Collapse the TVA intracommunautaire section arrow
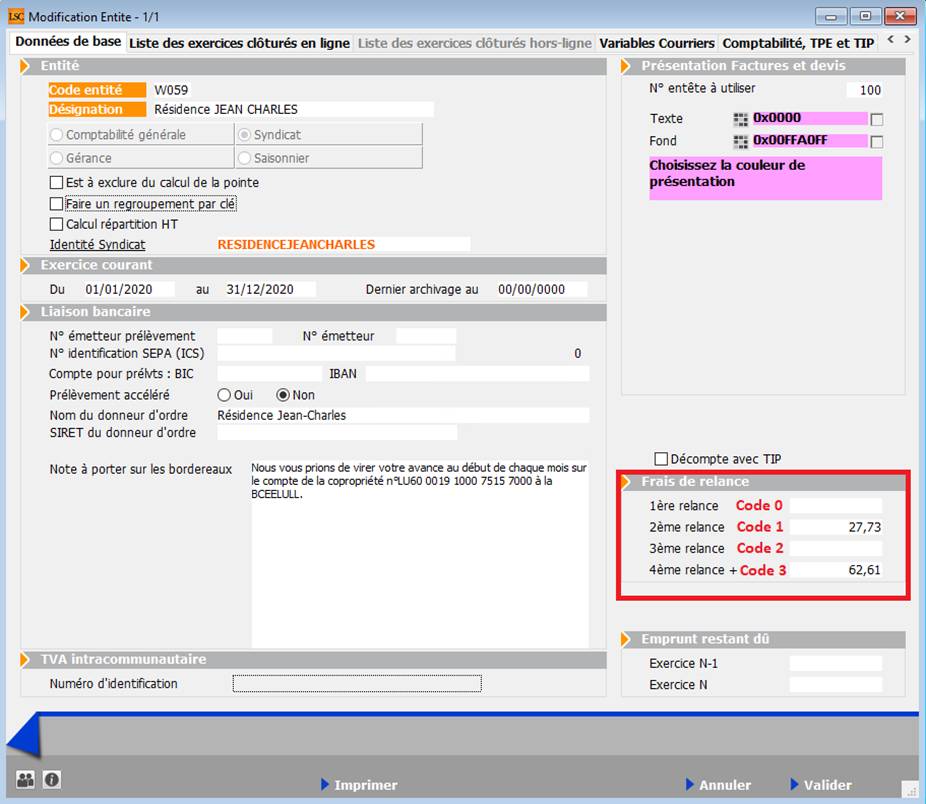Image resolution: width=926 pixels, height=804 pixels. [x=25, y=659]
